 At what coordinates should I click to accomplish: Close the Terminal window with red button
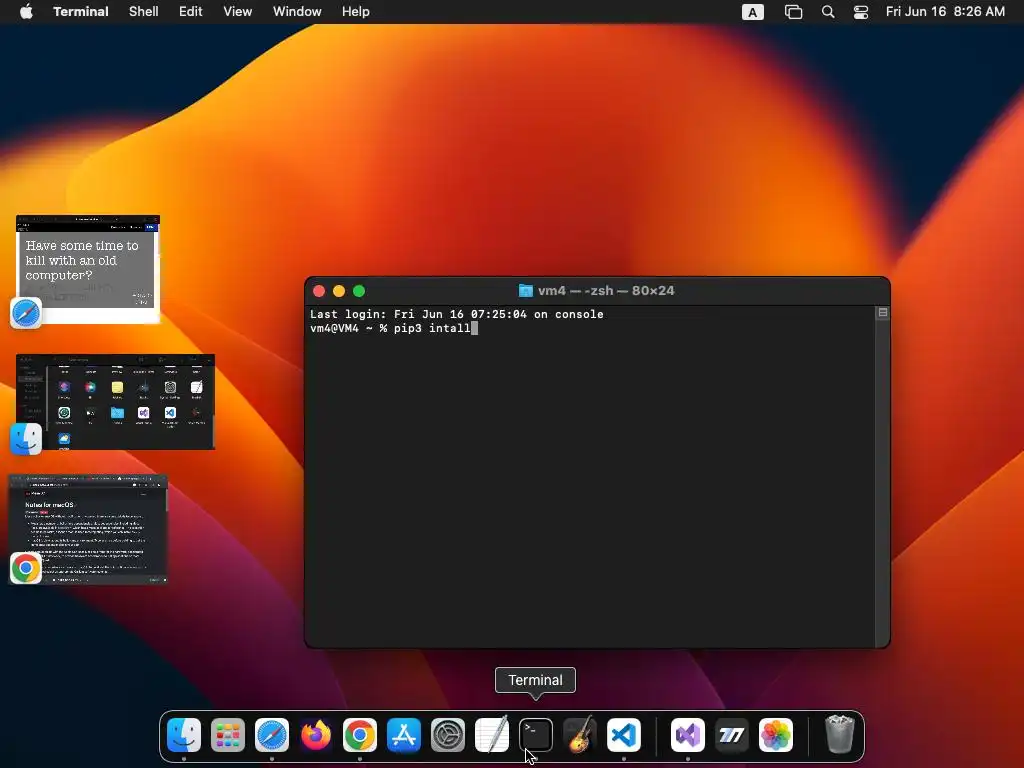pyautogui.click(x=319, y=291)
